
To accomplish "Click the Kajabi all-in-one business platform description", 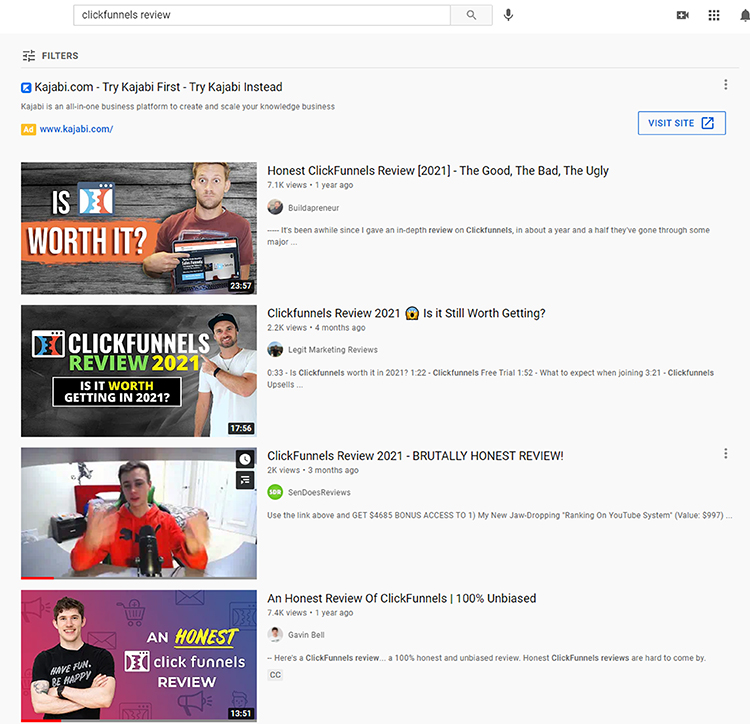I will pyautogui.click(x=177, y=107).
